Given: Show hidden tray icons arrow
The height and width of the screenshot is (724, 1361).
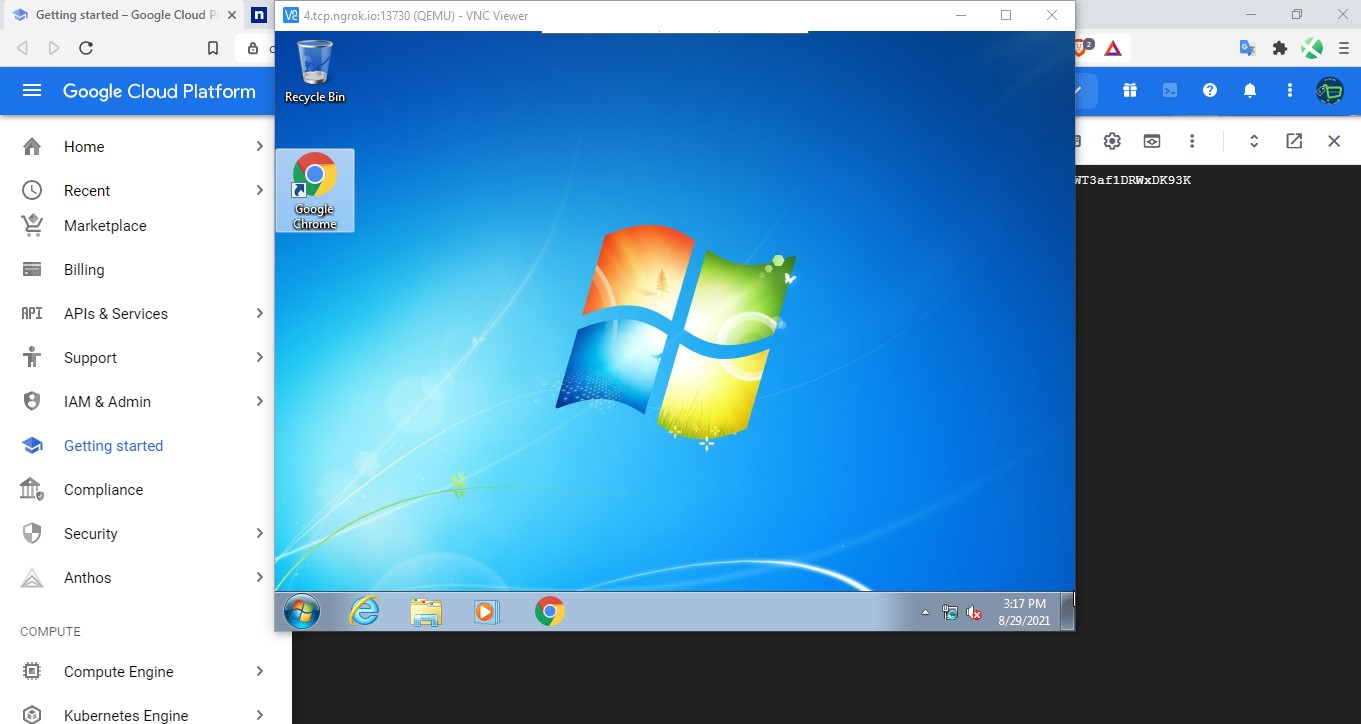Looking at the screenshot, I should pos(925,612).
